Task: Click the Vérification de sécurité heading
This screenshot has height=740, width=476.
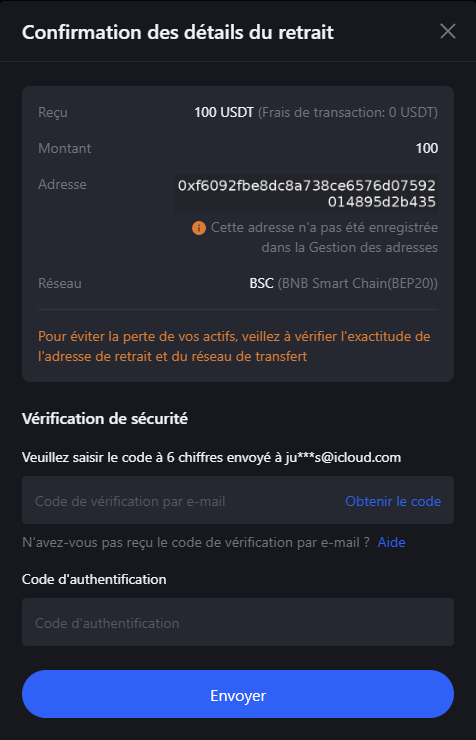Action: tap(105, 419)
